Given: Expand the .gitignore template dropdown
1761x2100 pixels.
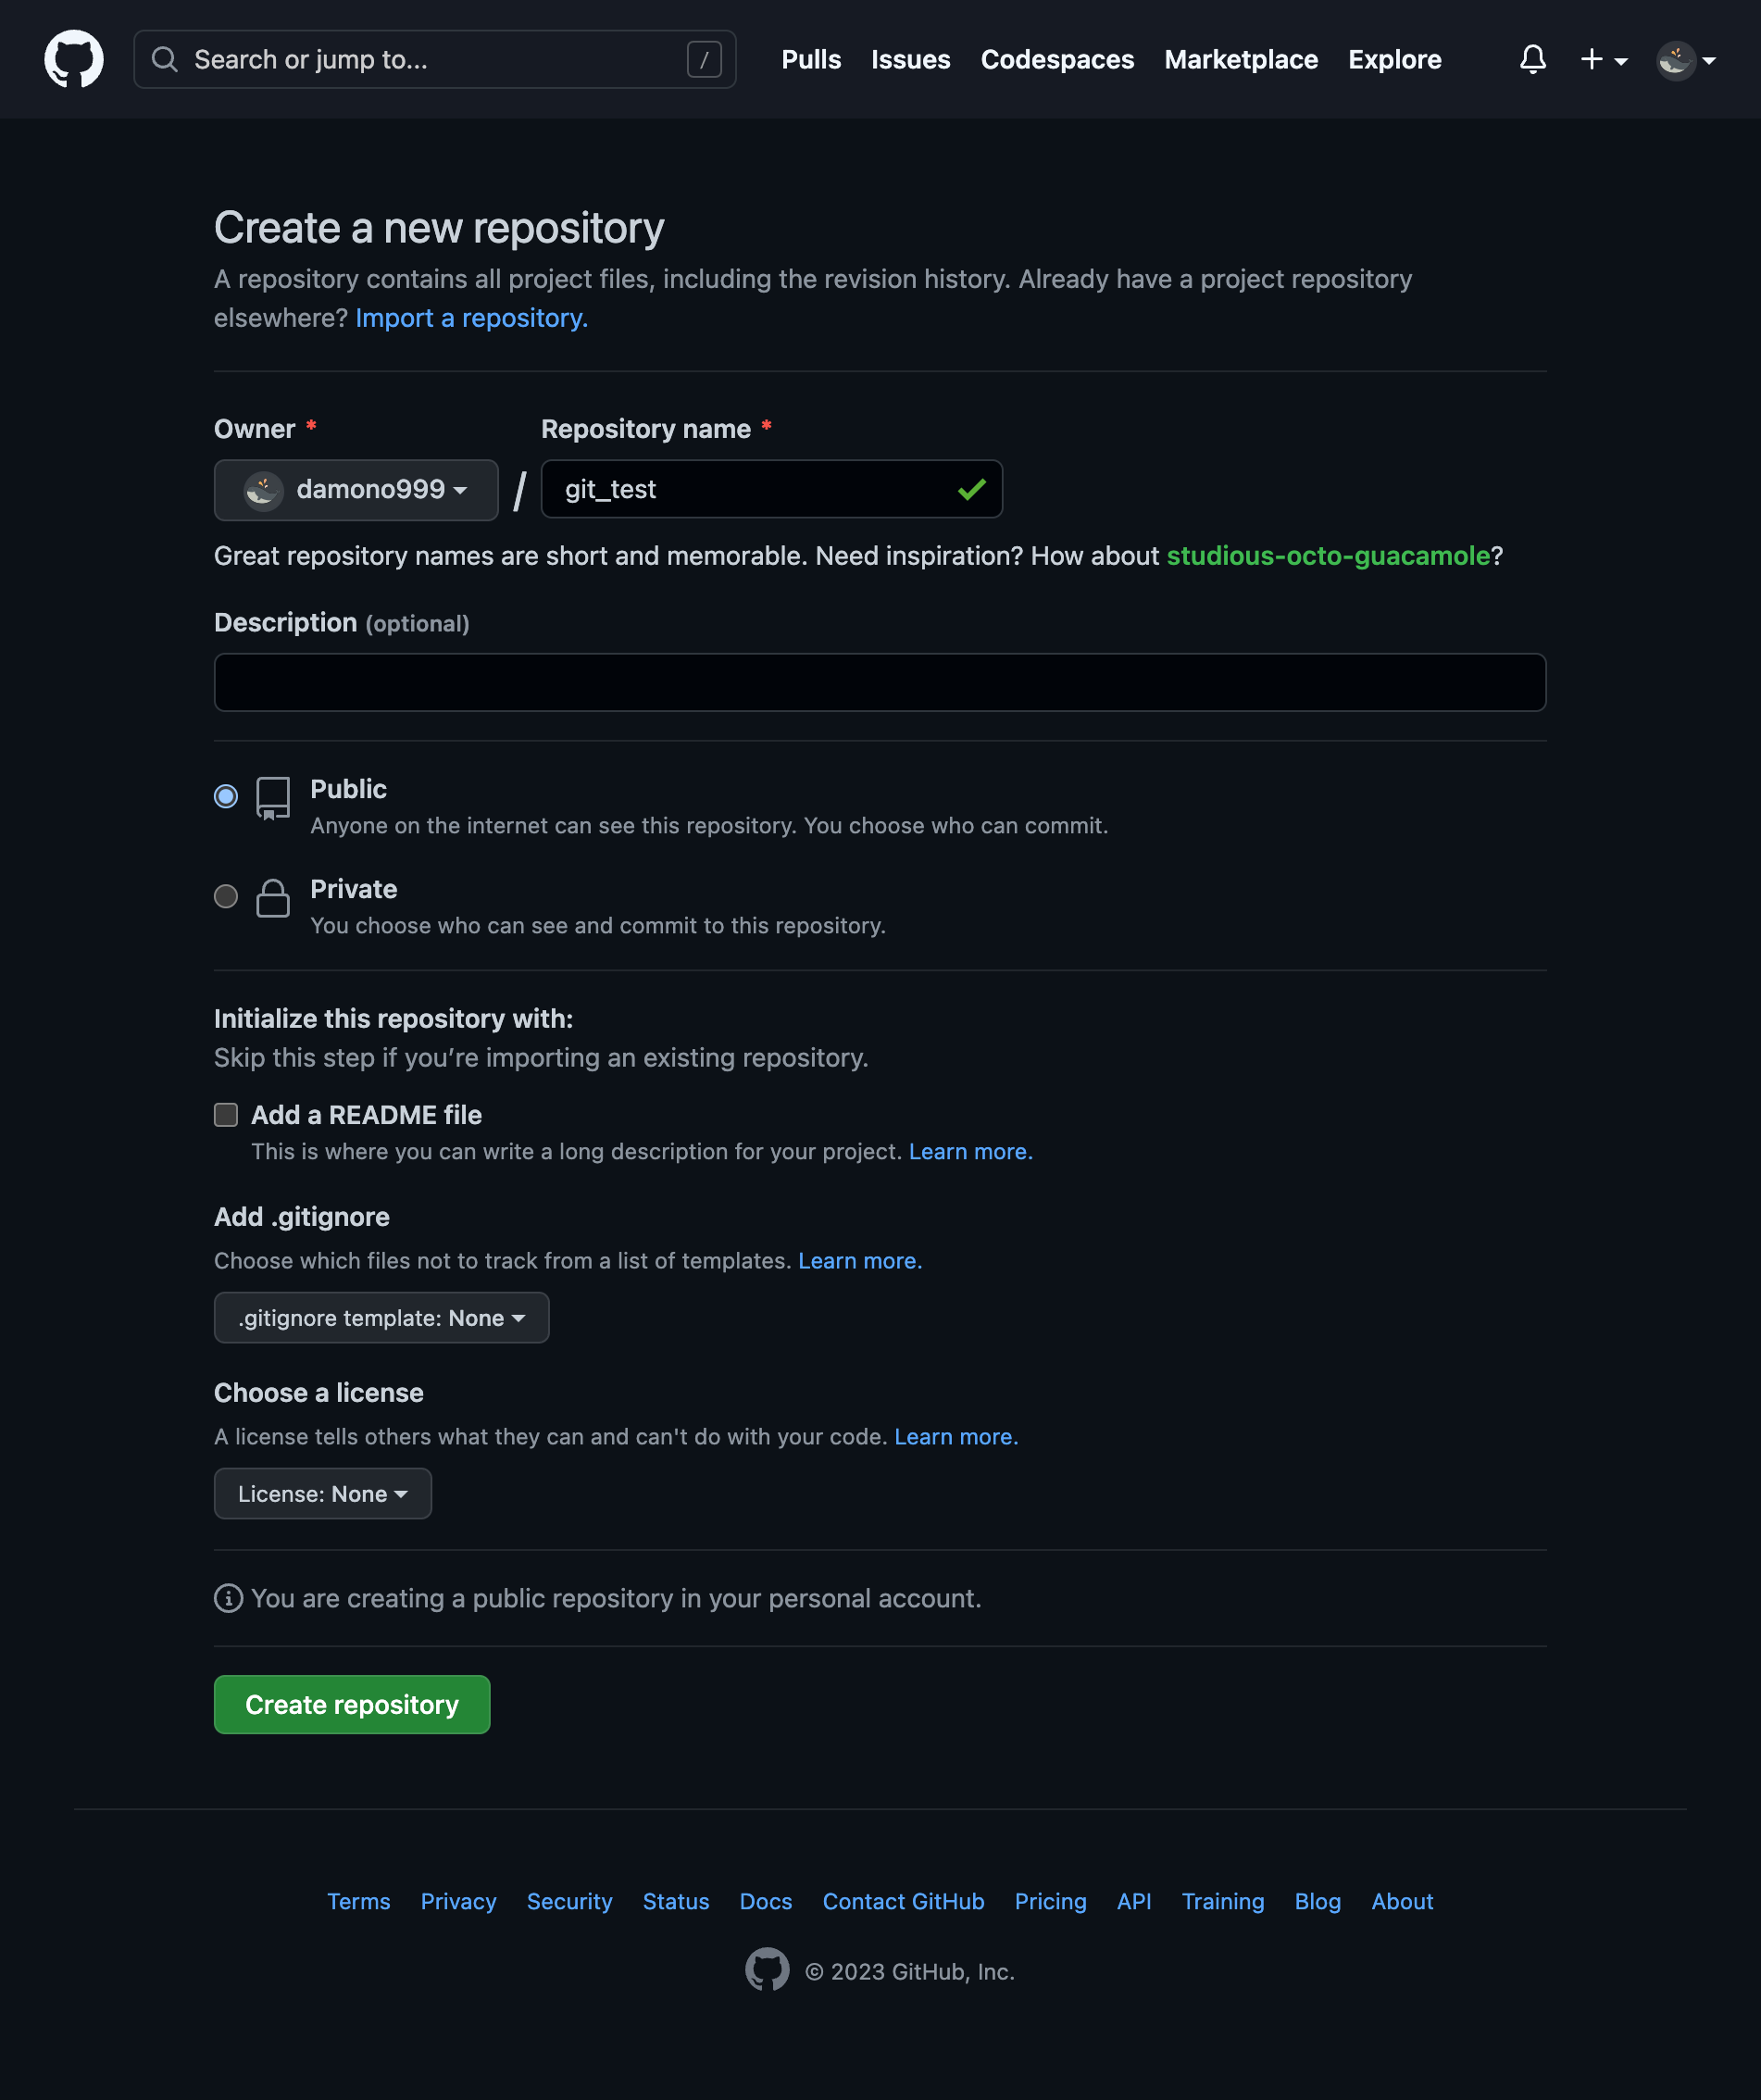Looking at the screenshot, I should (381, 1317).
